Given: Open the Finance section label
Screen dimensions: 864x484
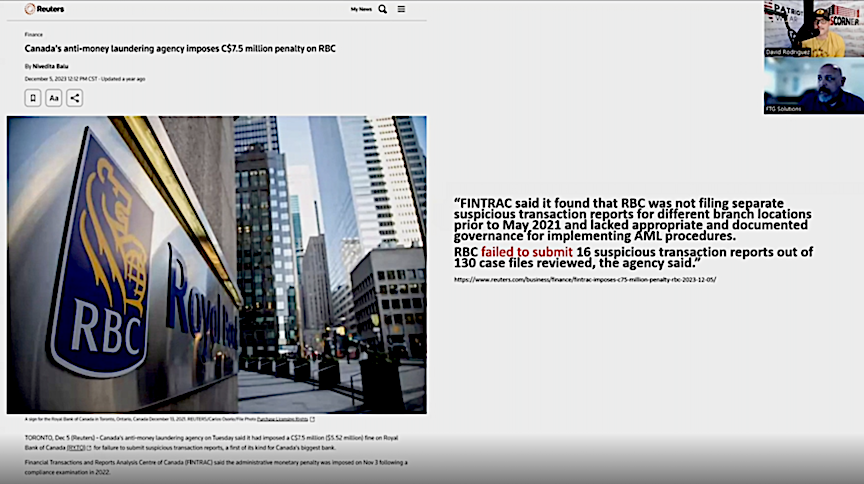Looking at the screenshot, I should pyautogui.click(x=34, y=34).
